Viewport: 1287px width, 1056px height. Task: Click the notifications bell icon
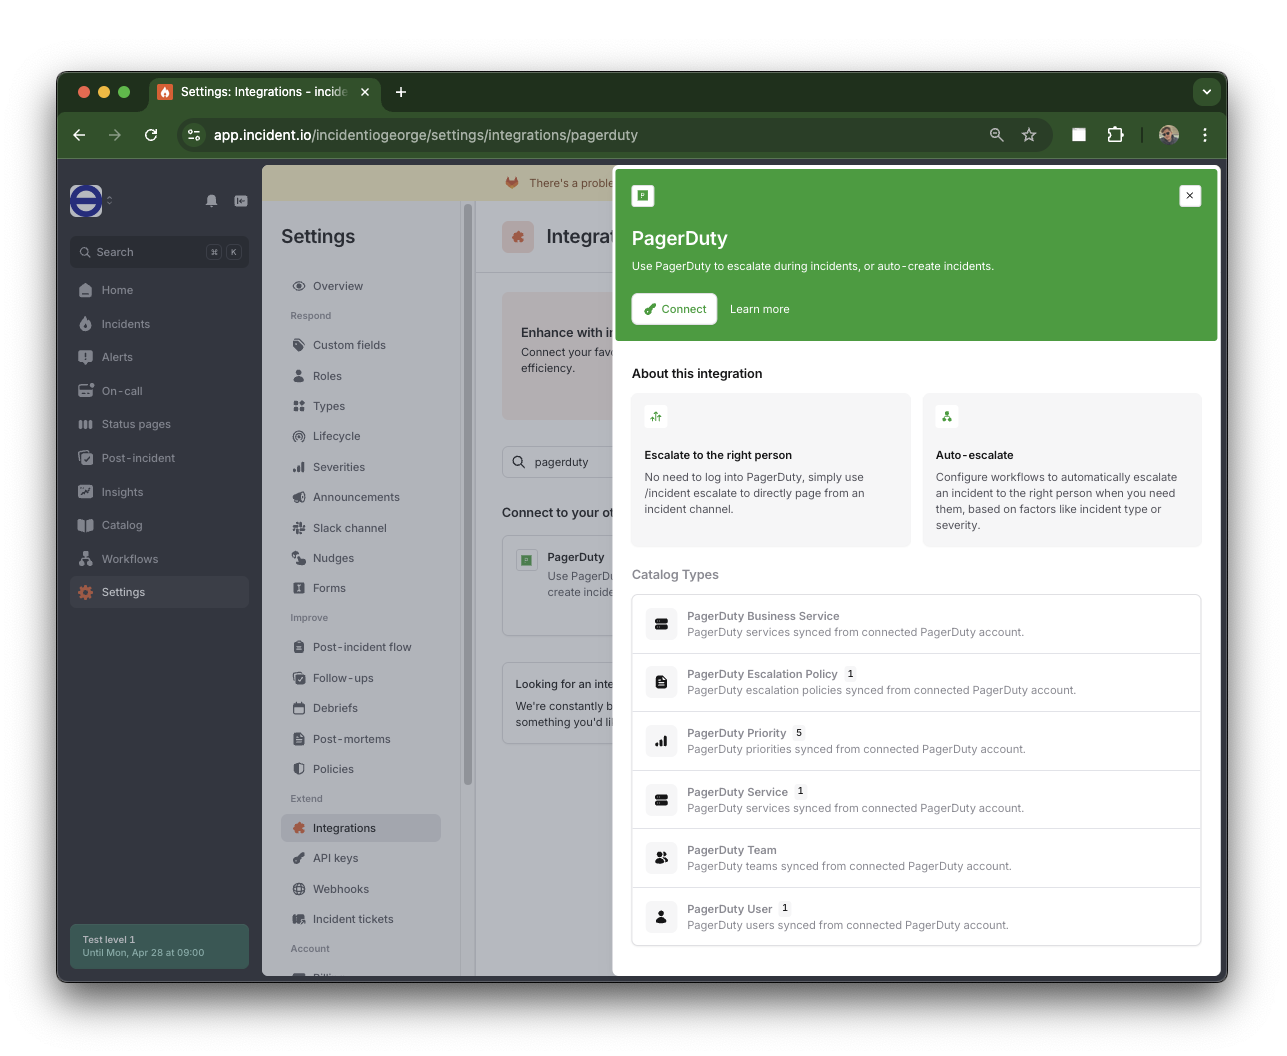211,201
